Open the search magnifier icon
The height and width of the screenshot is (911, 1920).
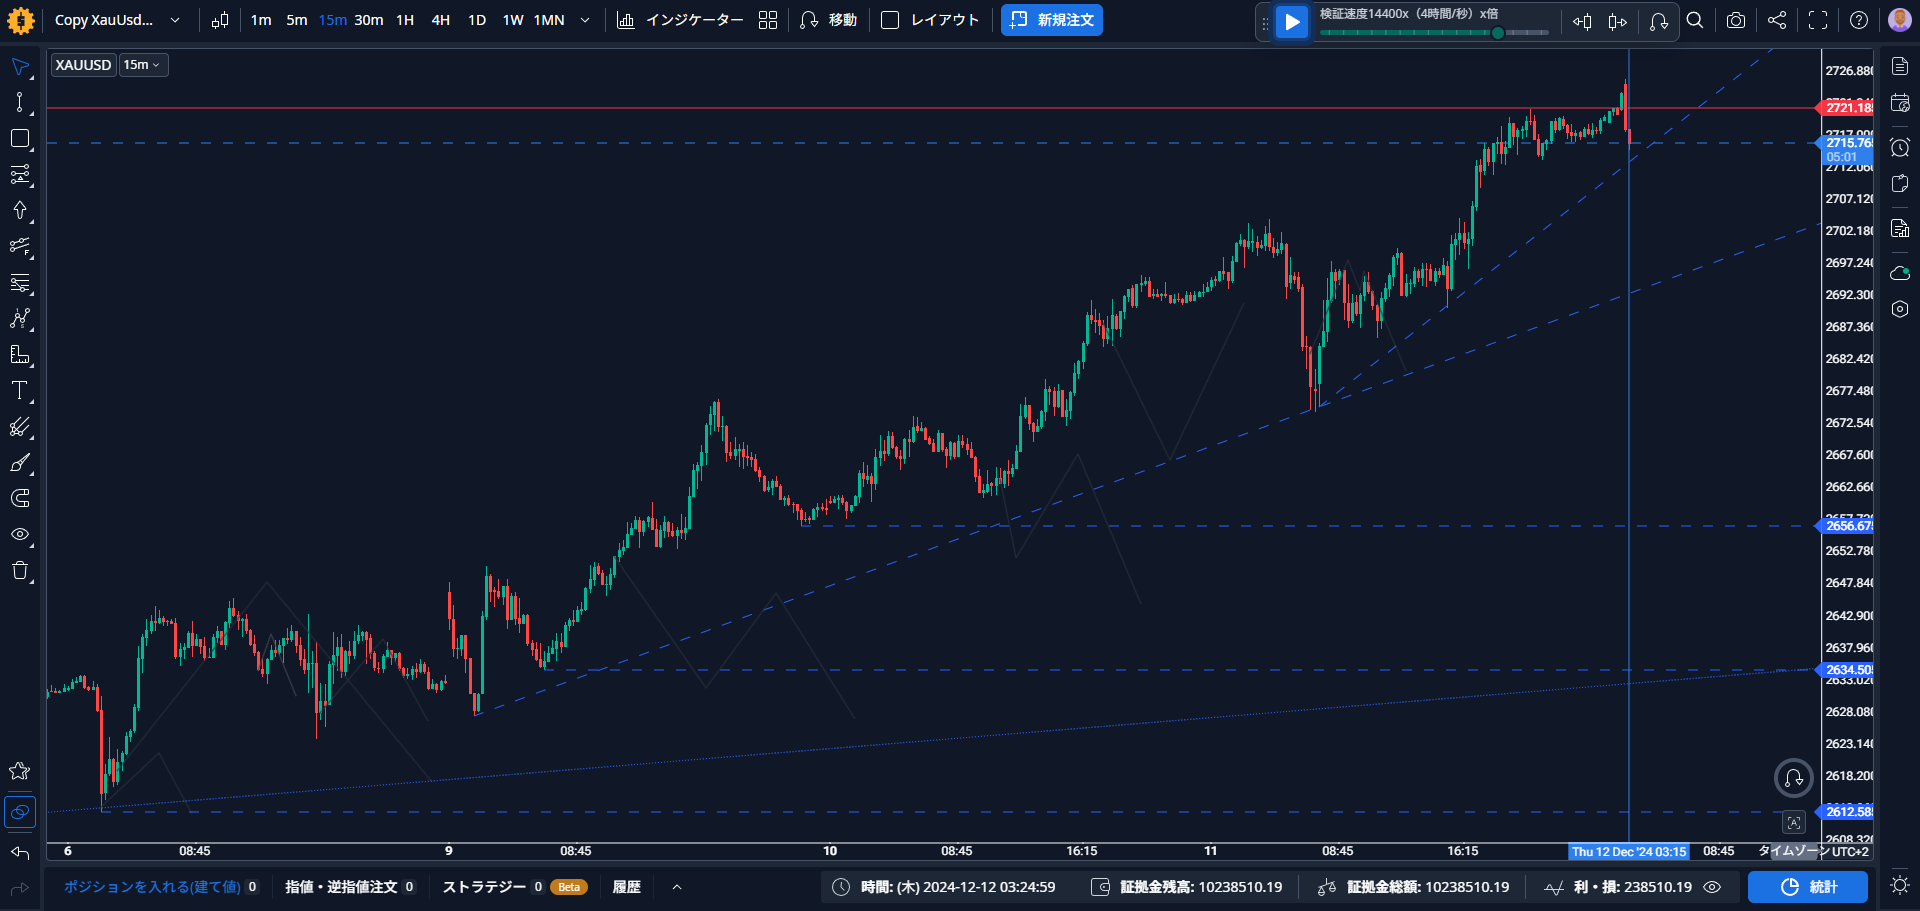(1695, 20)
